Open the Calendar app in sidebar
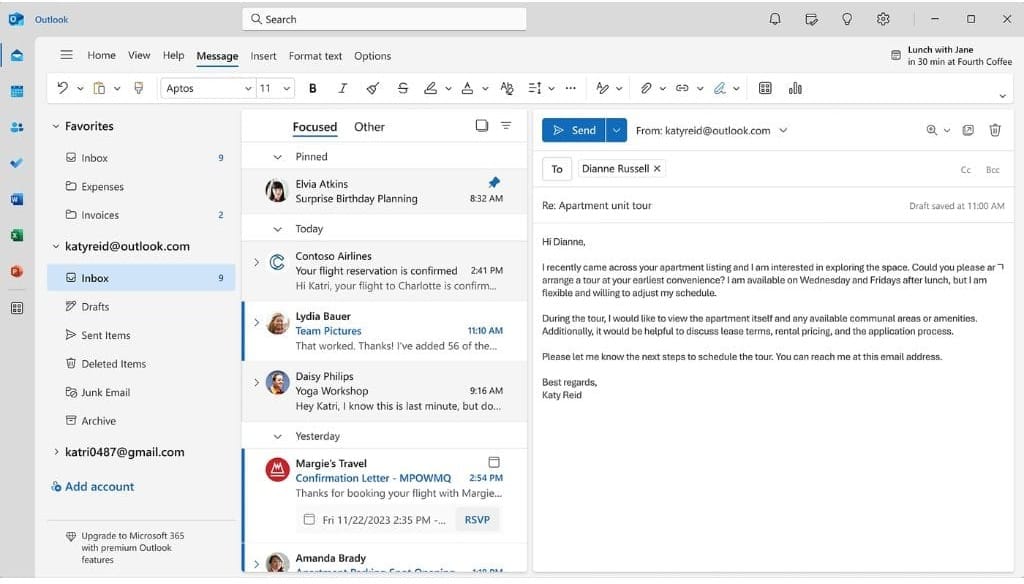This screenshot has height=584, width=1024. pos(17,91)
